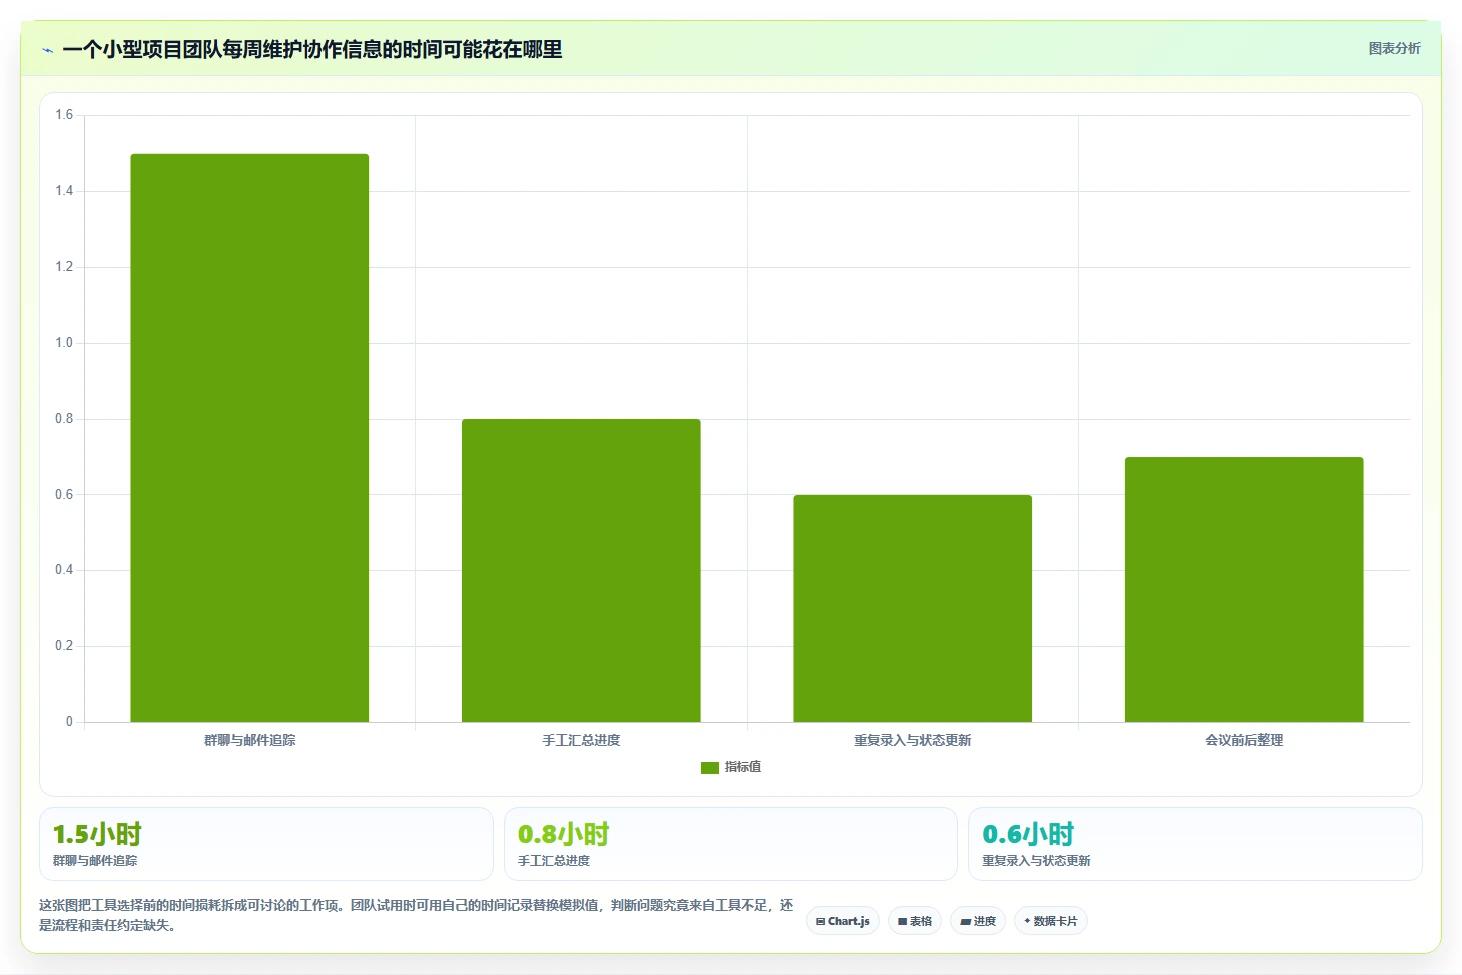Click x-axis label 群聊与邮件追踪
This screenshot has height=975, width=1462.
click(250, 740)
